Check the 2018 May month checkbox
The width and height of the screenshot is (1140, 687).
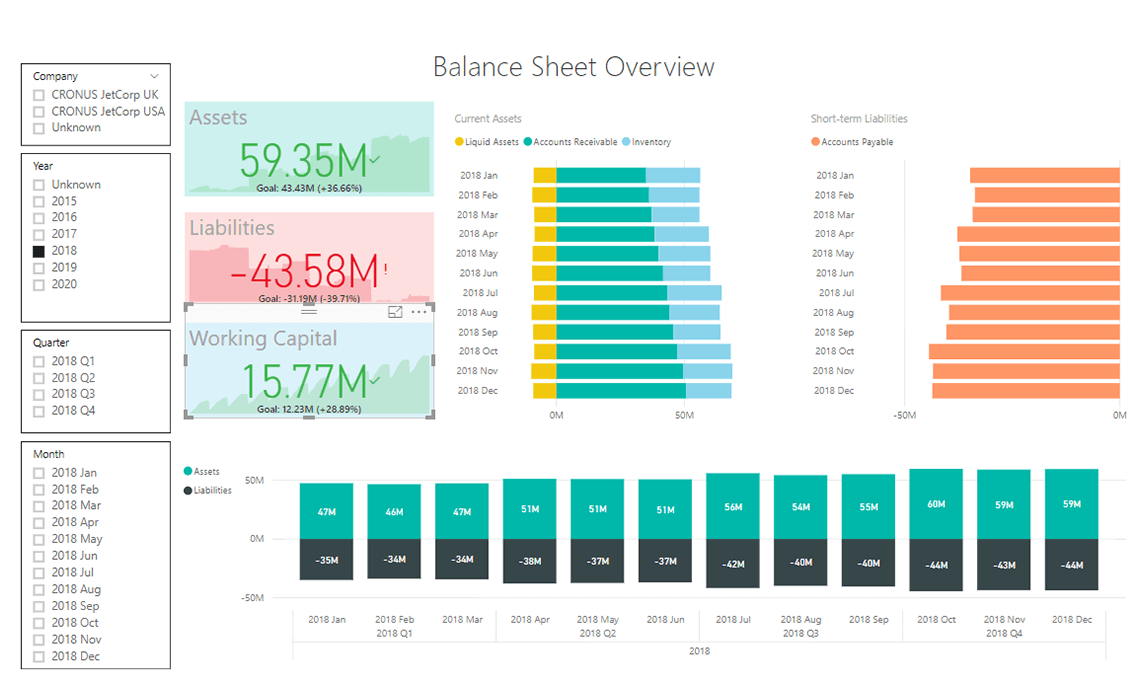pos(39,539)
